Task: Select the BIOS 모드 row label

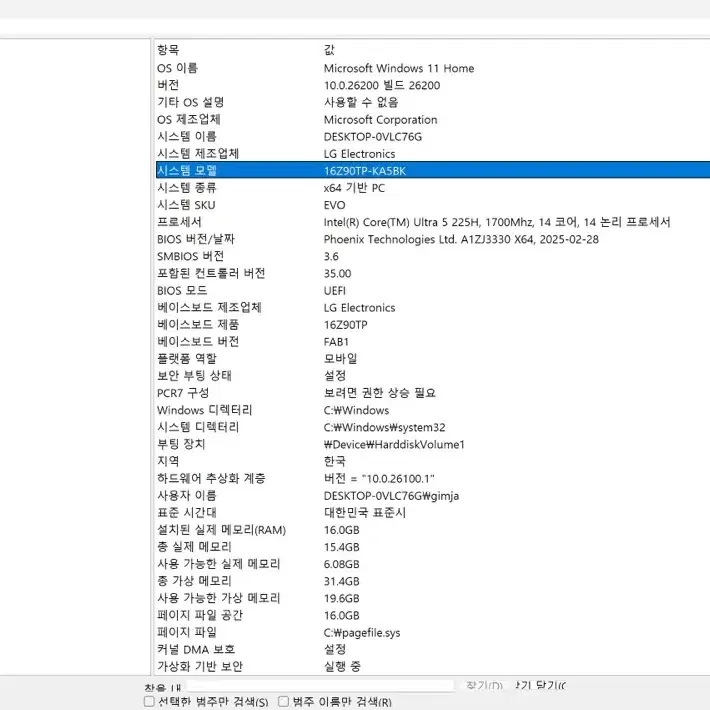Action: coord(182,290)
